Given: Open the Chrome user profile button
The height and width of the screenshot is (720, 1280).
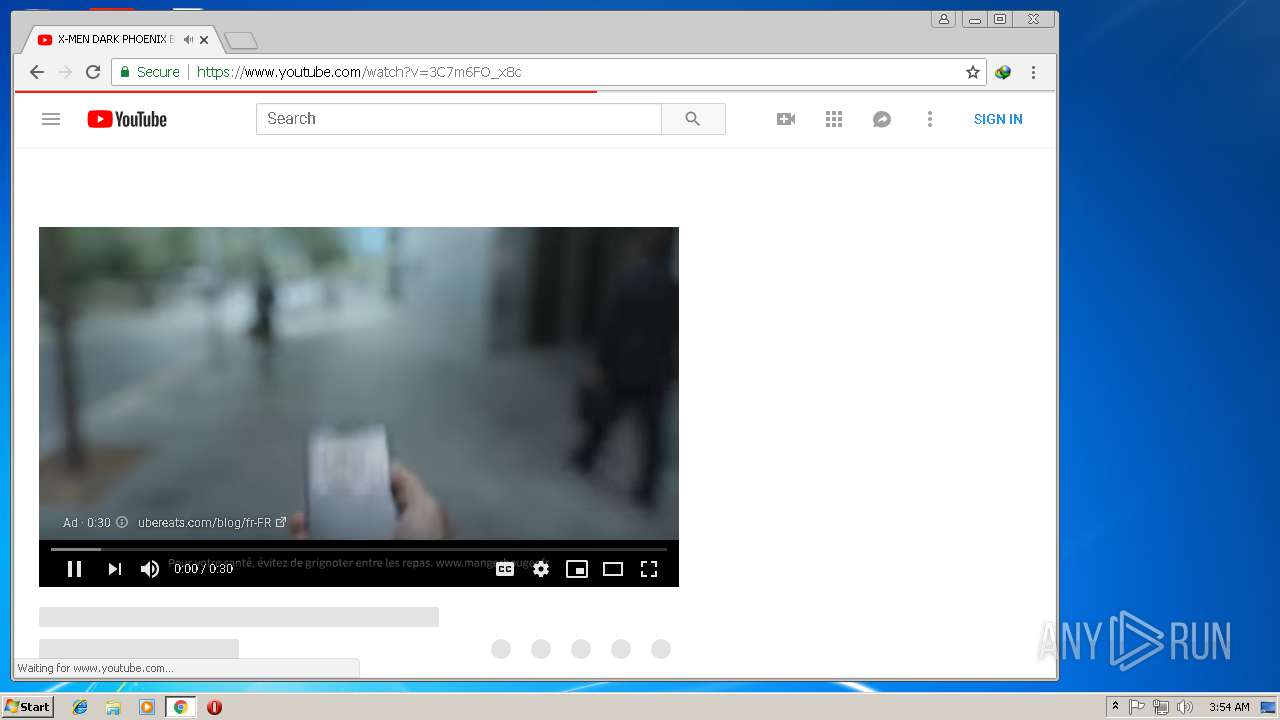Looking at the screenshot, I should 943,19.
